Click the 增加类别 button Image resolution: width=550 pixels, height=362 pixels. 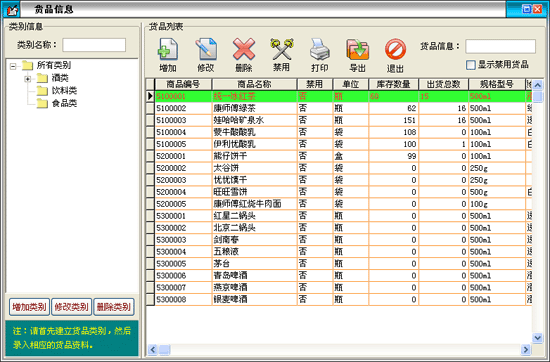pos(29,307)
